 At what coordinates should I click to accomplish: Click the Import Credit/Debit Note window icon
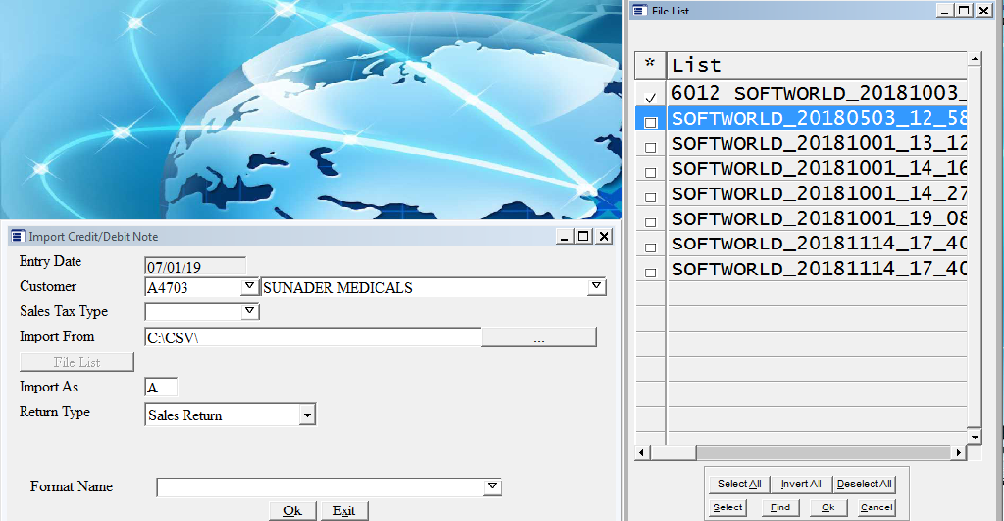[x=19, y=236]
